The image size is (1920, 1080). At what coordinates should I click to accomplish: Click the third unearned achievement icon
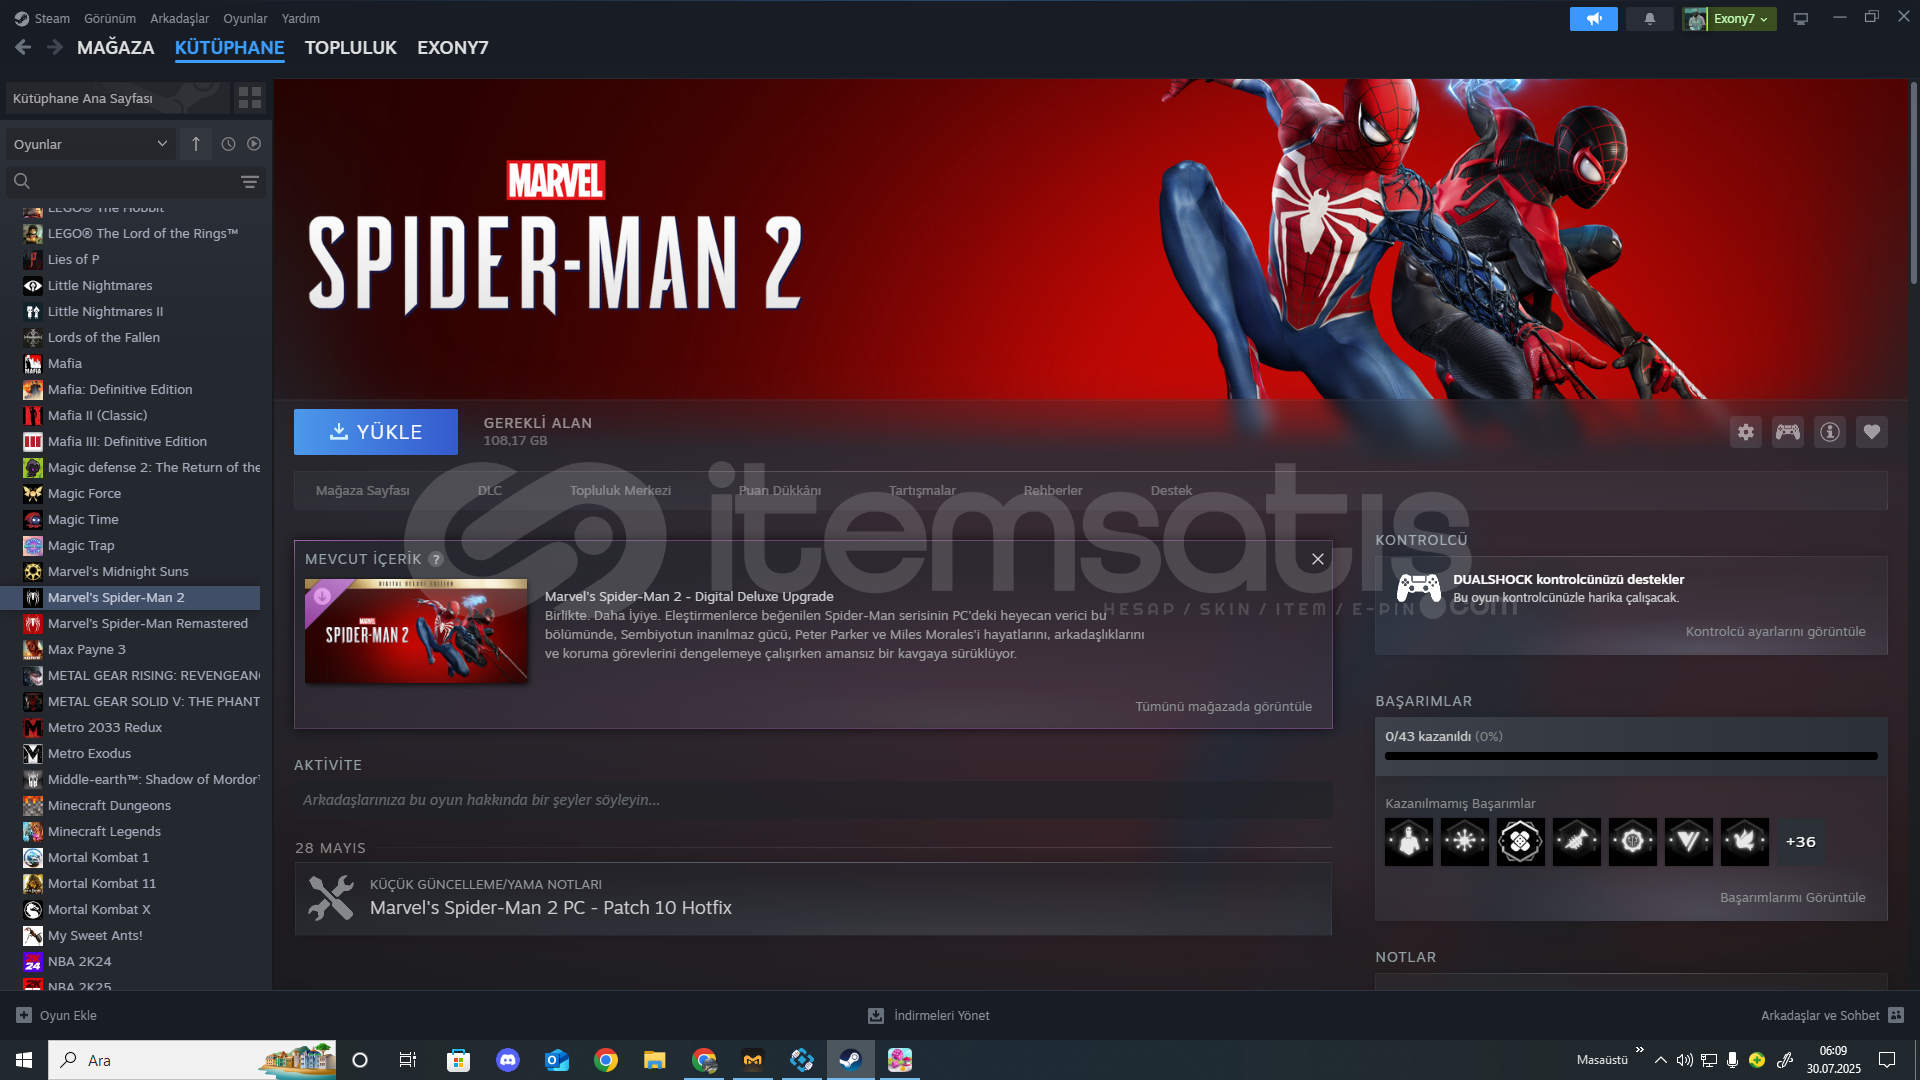click(x=1521, y=842)
